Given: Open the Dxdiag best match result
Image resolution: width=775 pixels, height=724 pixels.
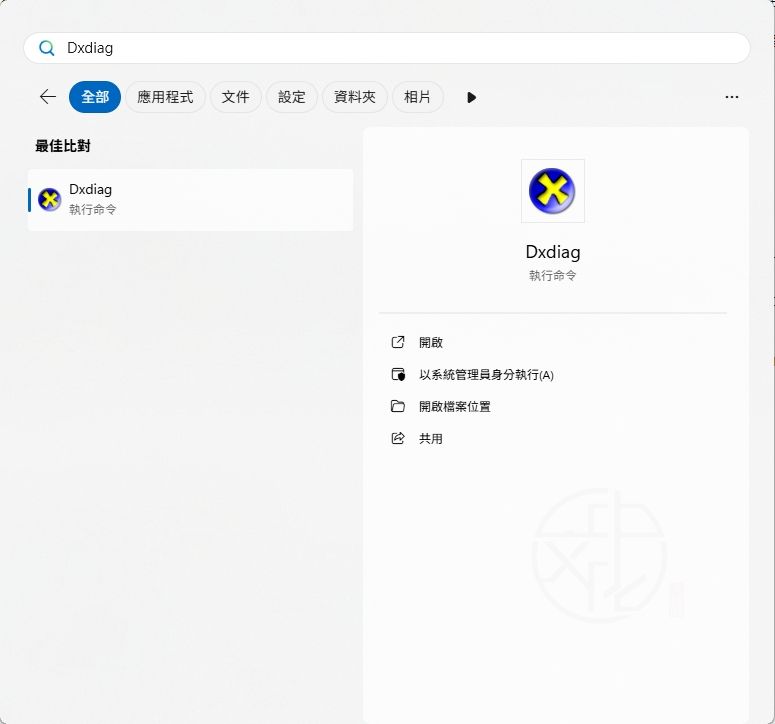Looking at the screenshot, I should 191,200.
